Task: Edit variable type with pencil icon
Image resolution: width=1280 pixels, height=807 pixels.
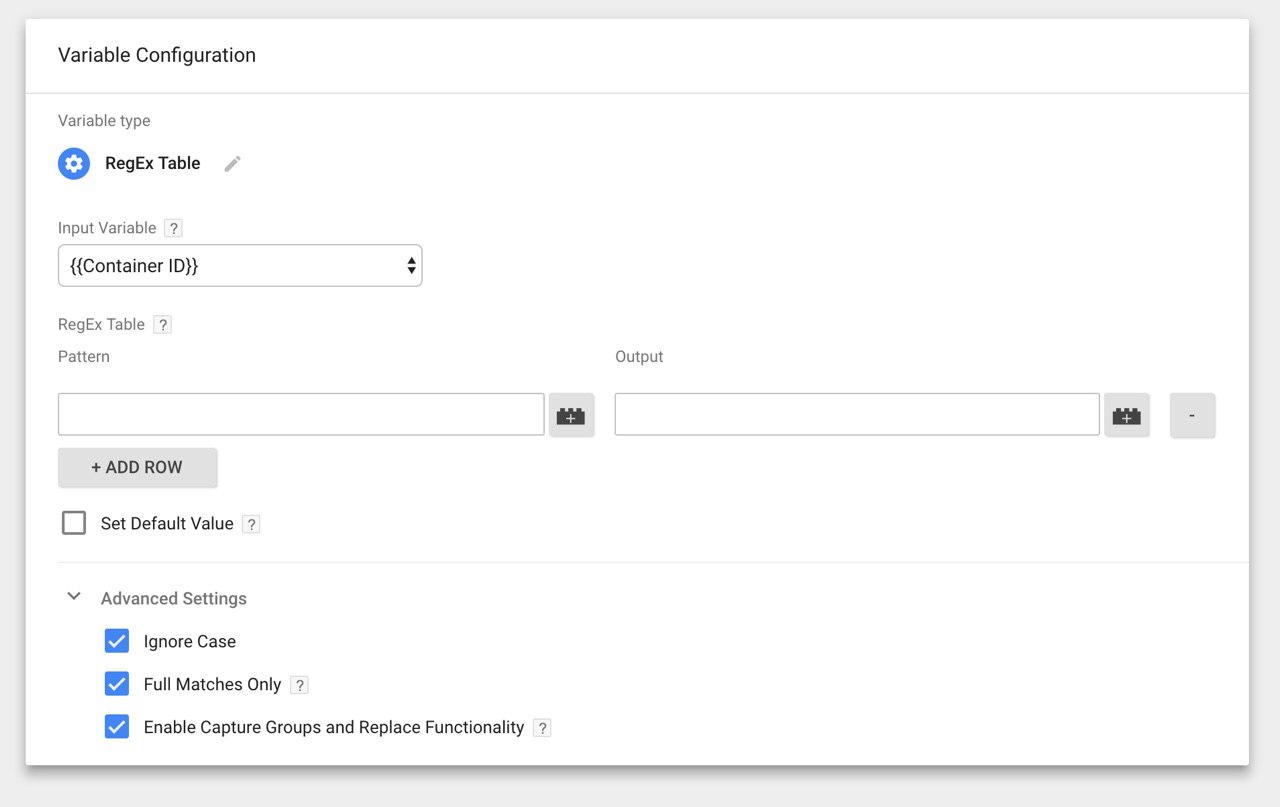Action: [x=233, y=164]
